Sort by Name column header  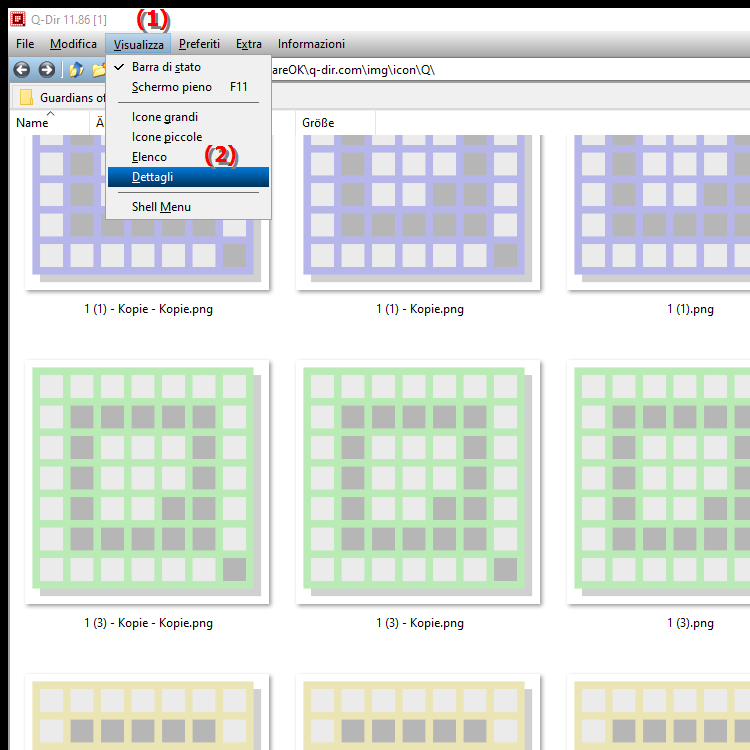pyautogui.click(x=50, y=123)
